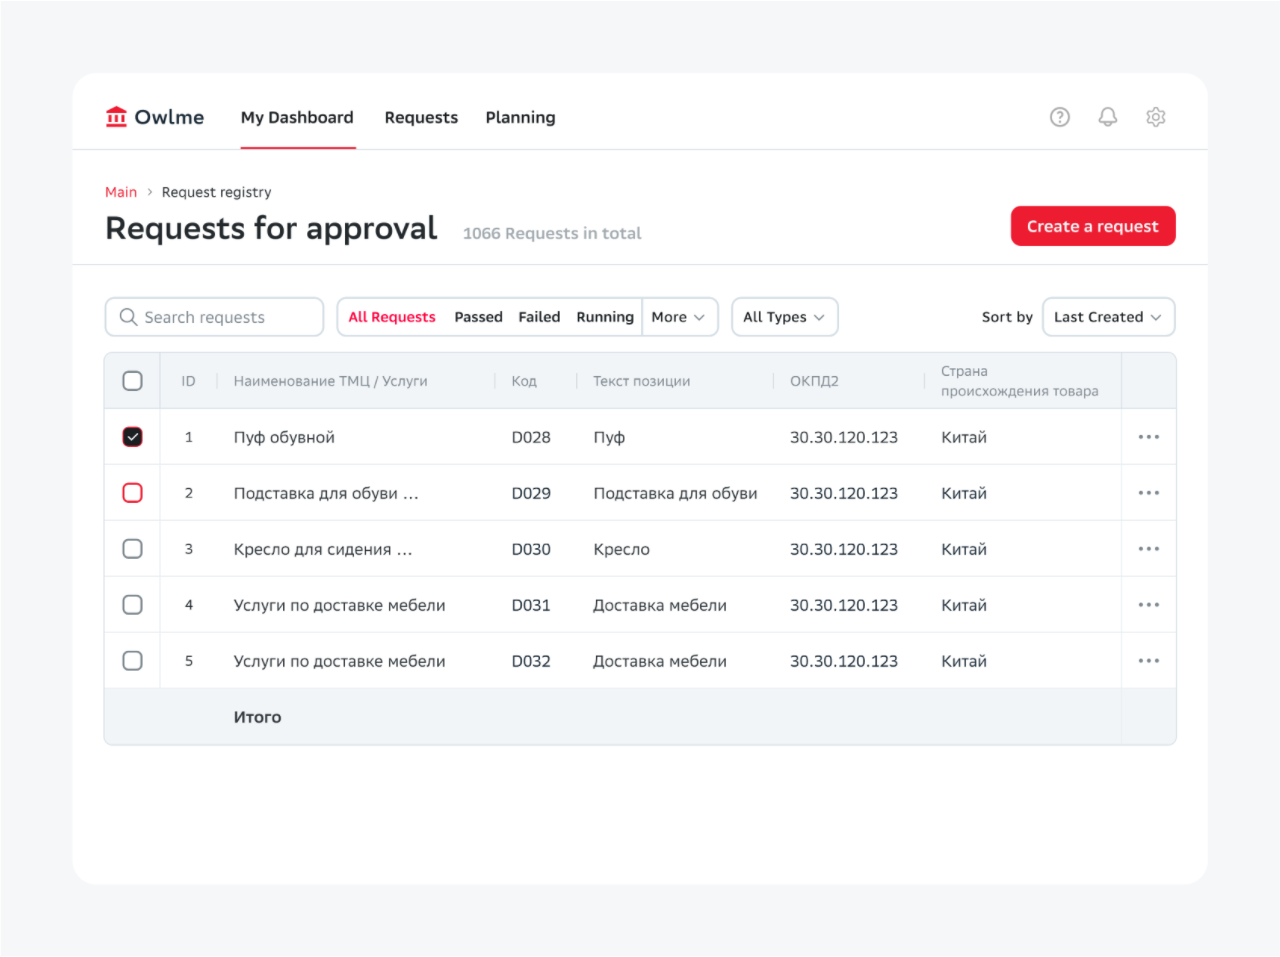
Task: Click the Код column header
Action: (x=524, y=381)
